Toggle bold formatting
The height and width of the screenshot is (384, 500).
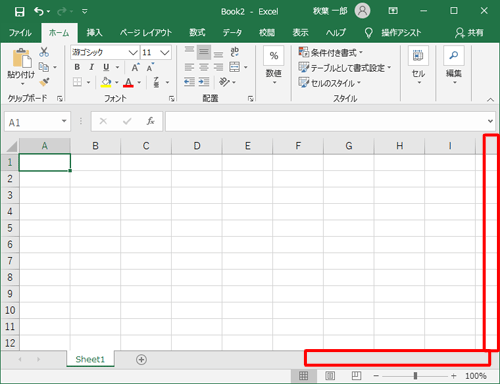[77, 67]
